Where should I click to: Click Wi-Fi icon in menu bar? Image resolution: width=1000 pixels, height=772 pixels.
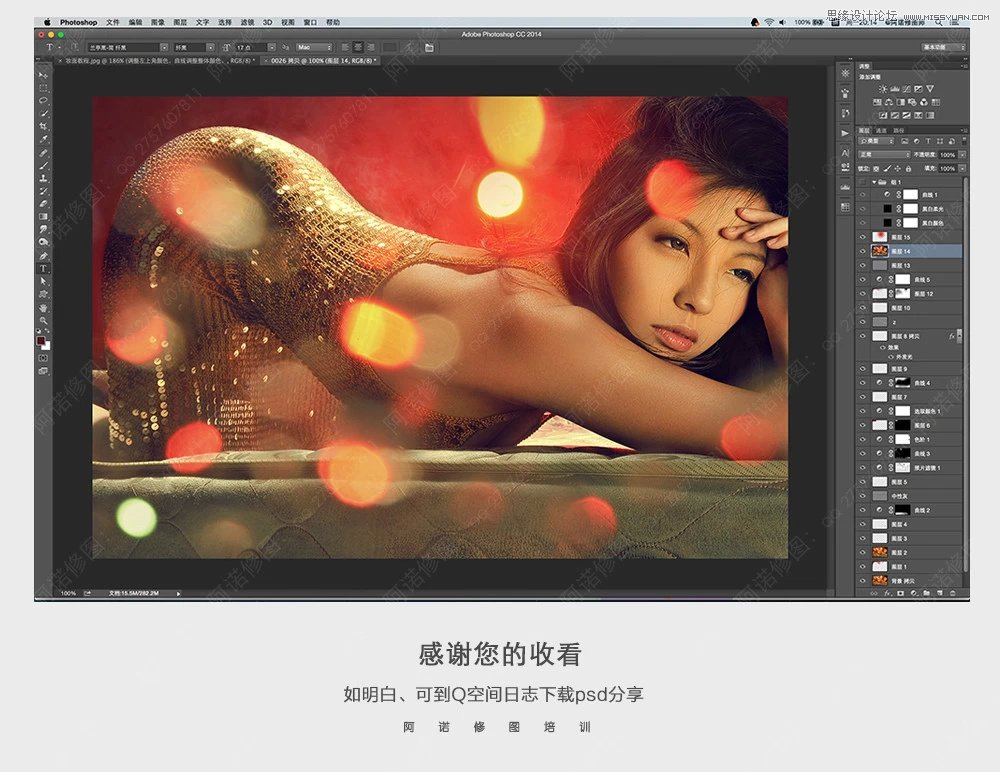tap(769, 22)
